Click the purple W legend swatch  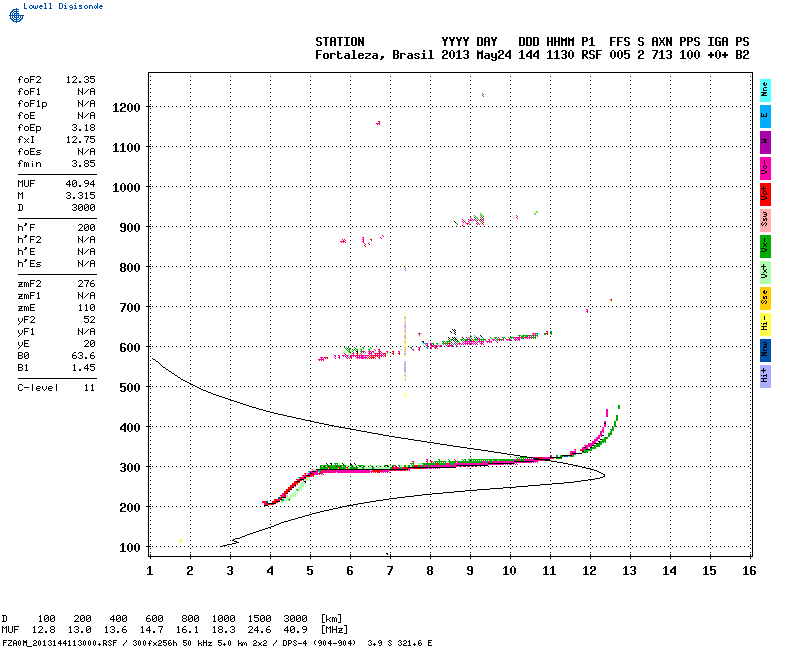point(764,142)
